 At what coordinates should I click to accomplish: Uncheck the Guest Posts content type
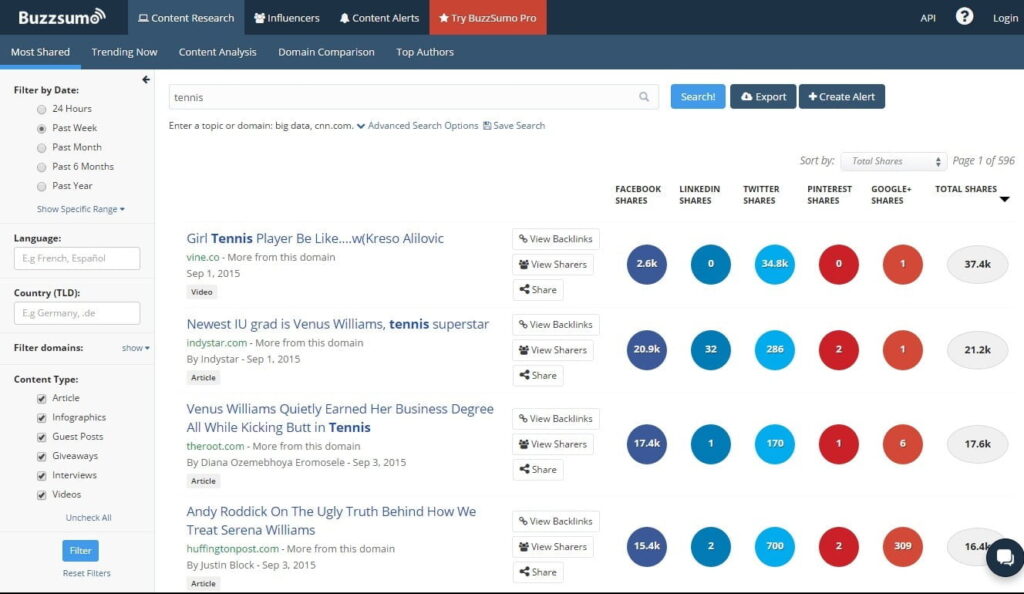[42, 437]
